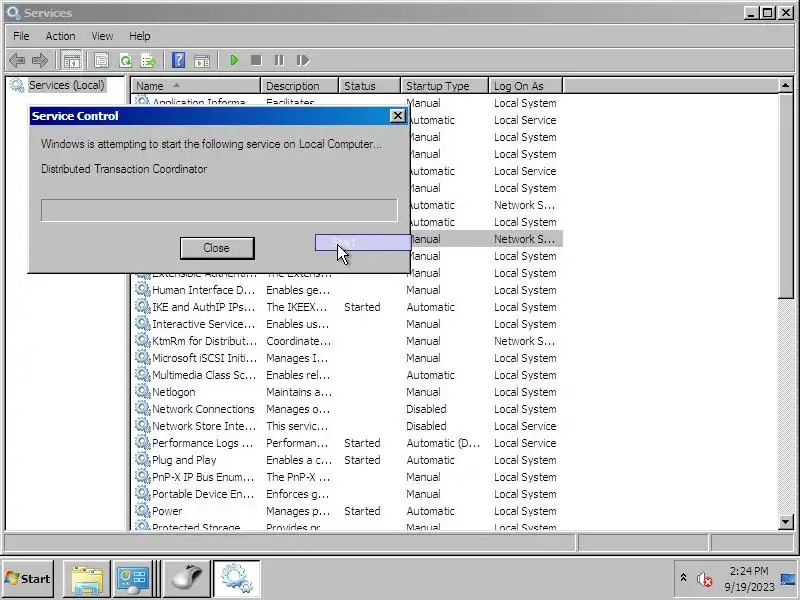
Task: Sort by the Status column header
Action: coord(369,86)
